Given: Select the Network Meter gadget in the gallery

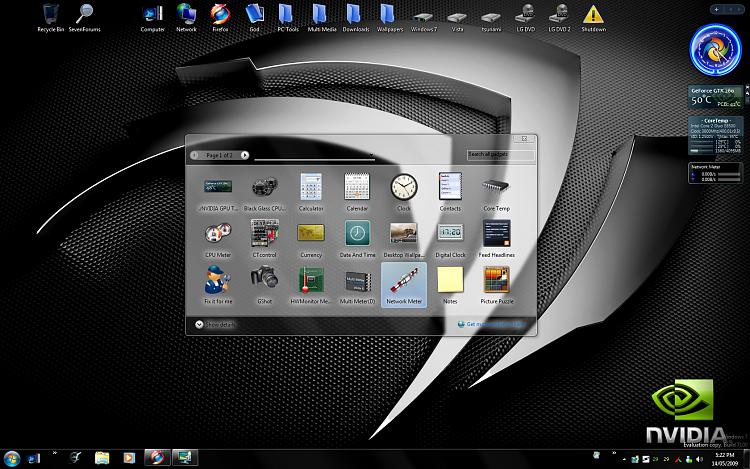Looking at the screenshot, I should point(404,285).
